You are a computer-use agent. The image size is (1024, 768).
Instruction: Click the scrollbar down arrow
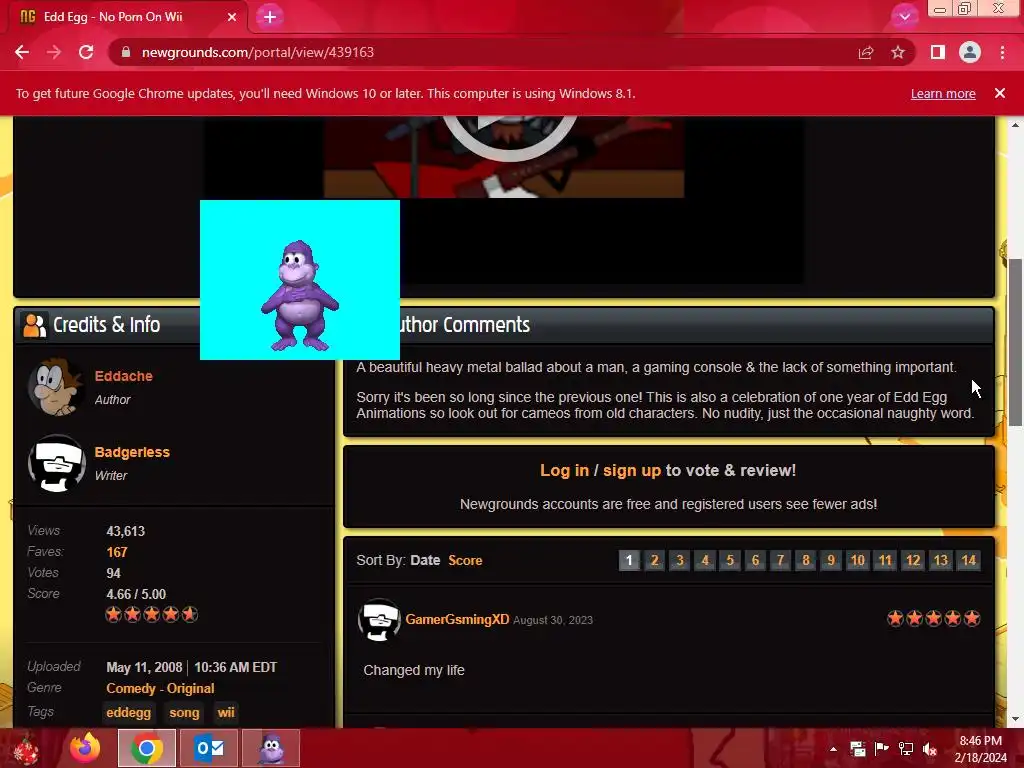[x=1015, y=719]
